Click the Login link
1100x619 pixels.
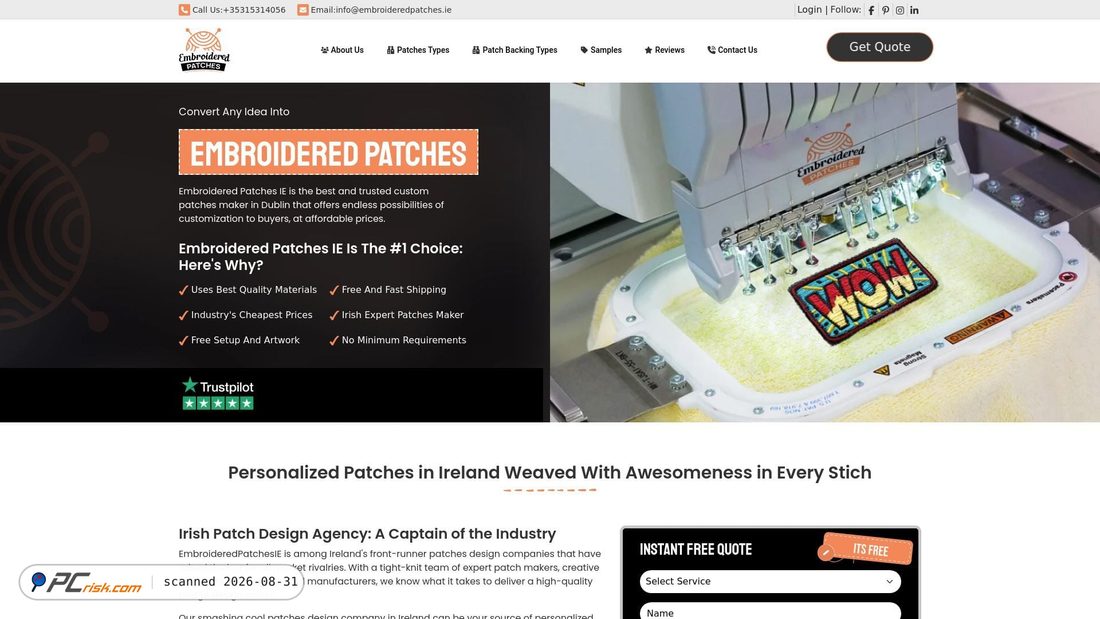809,10
